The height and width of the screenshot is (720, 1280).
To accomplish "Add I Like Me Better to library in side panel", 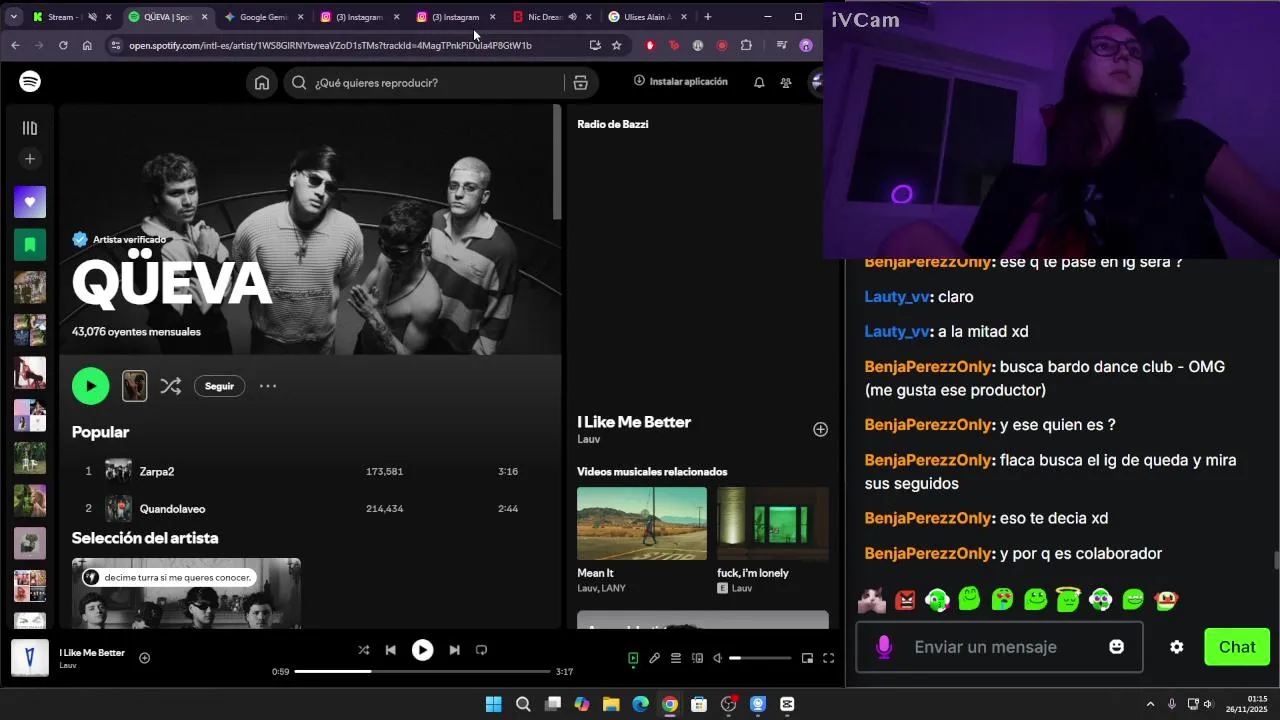I will [x=820, y=429].
